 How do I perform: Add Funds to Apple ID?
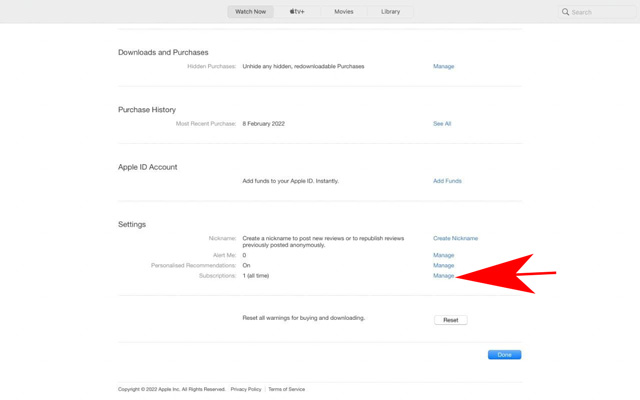pos(447,181)
